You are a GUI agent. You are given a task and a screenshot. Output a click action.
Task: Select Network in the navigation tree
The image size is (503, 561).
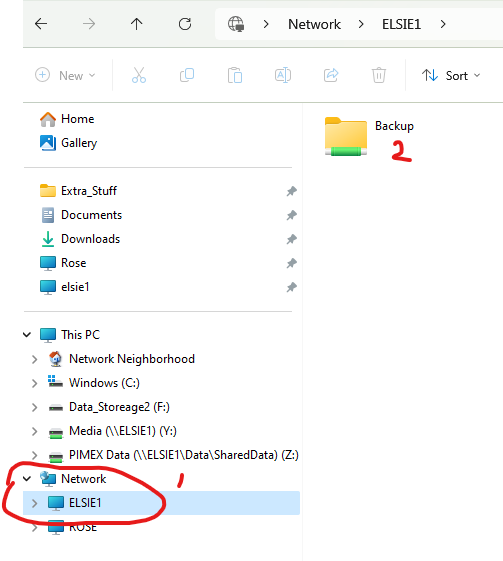73,479
